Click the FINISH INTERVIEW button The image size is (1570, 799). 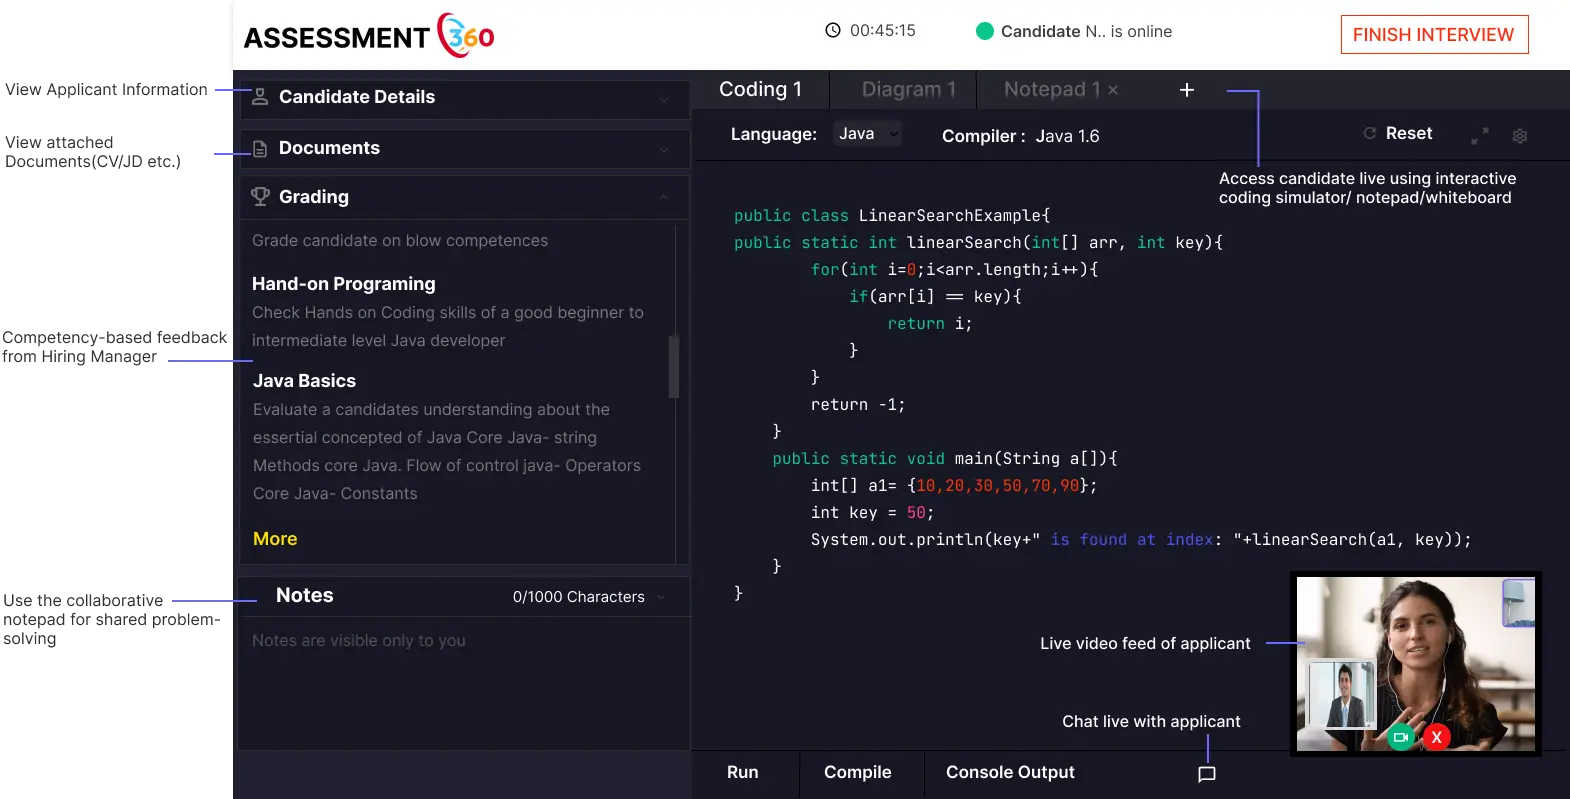coord(1433,35)
